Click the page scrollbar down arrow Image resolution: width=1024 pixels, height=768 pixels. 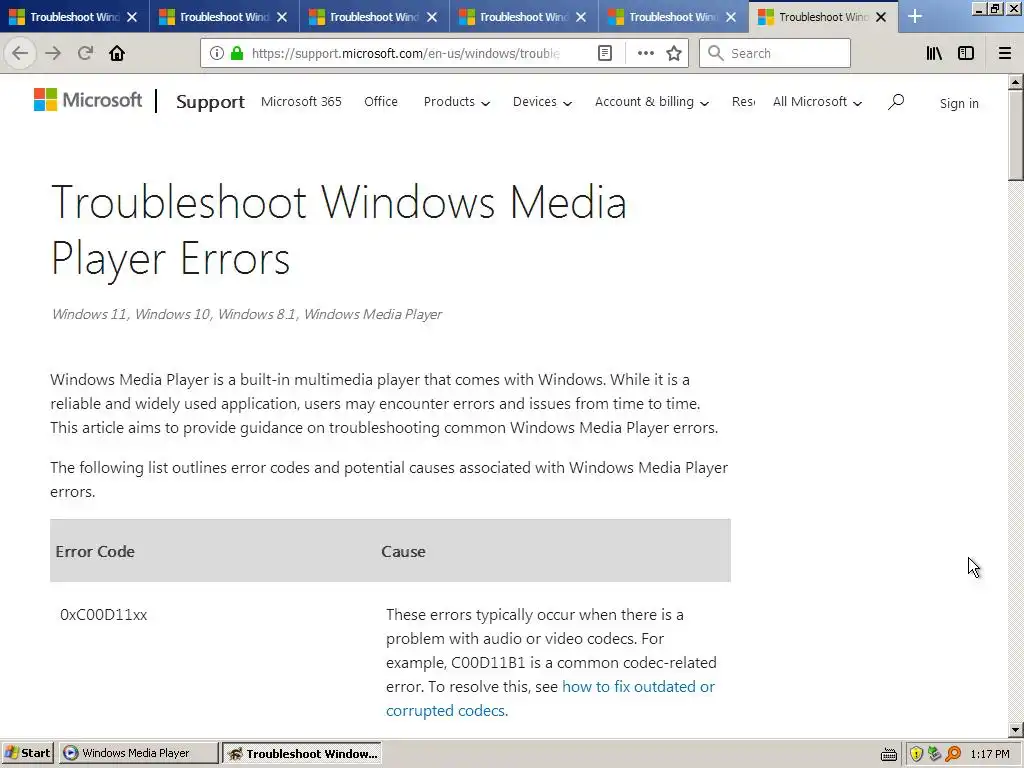coord(1016,729)
